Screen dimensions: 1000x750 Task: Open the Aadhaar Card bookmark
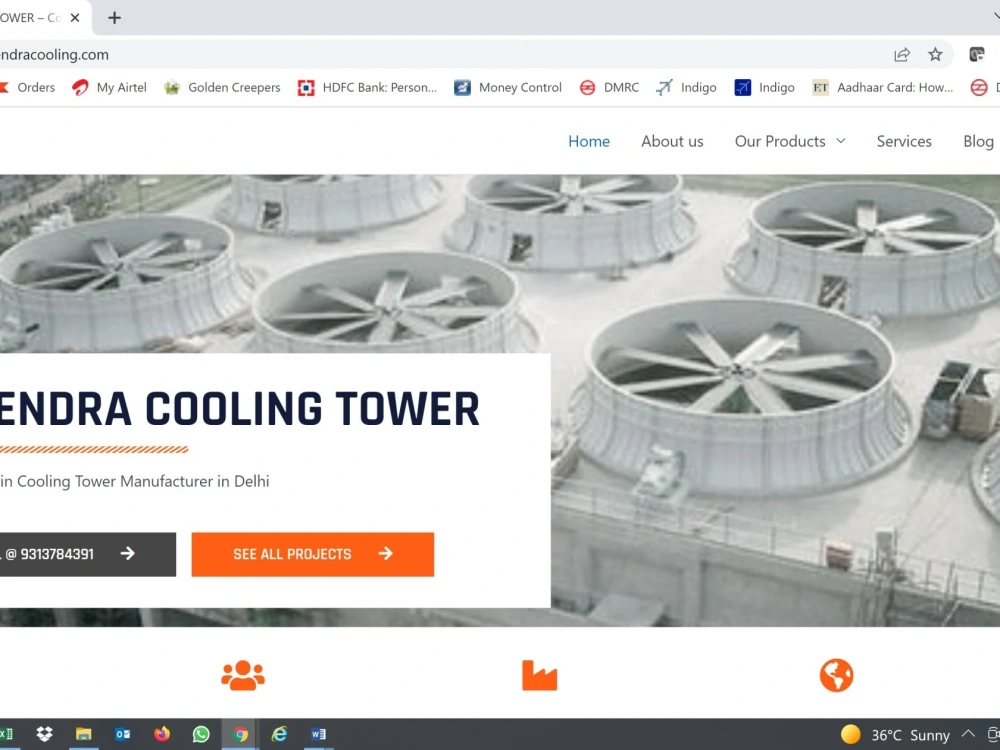883,87
